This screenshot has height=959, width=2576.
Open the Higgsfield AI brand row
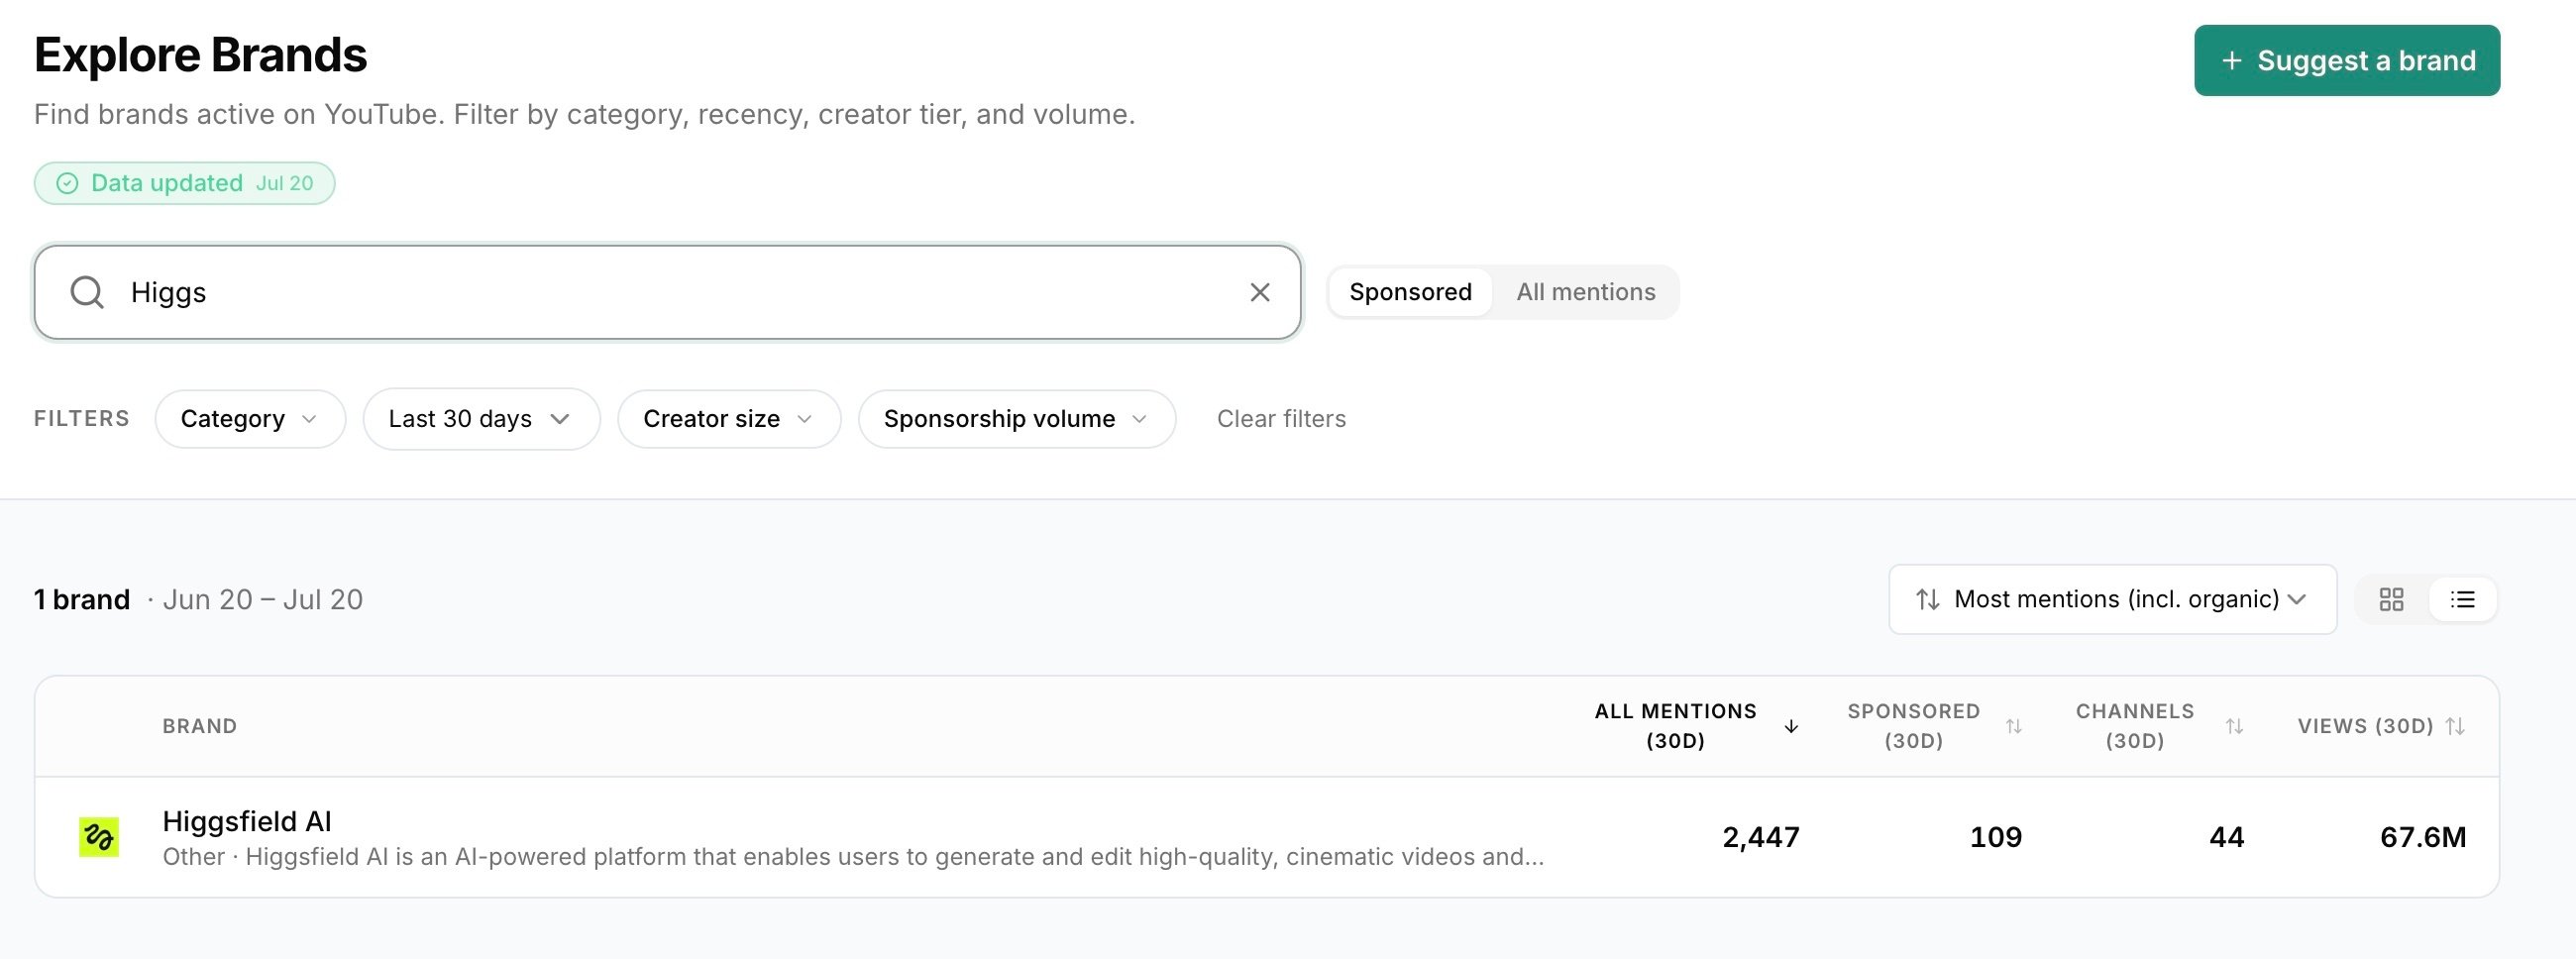tap(1267, 837)
